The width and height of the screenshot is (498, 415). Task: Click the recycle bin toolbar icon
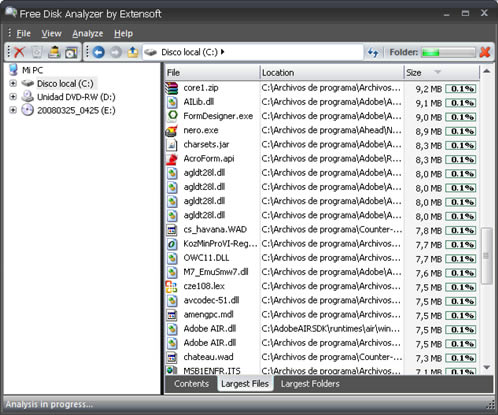37,52
